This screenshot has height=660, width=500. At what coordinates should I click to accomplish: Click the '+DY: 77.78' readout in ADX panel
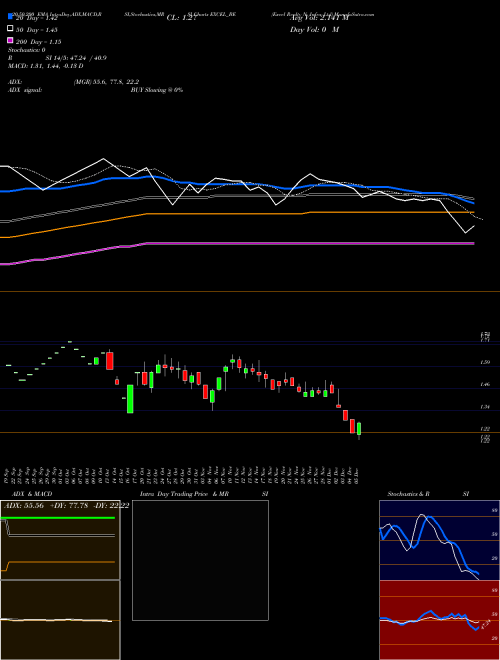coord(69,506)
